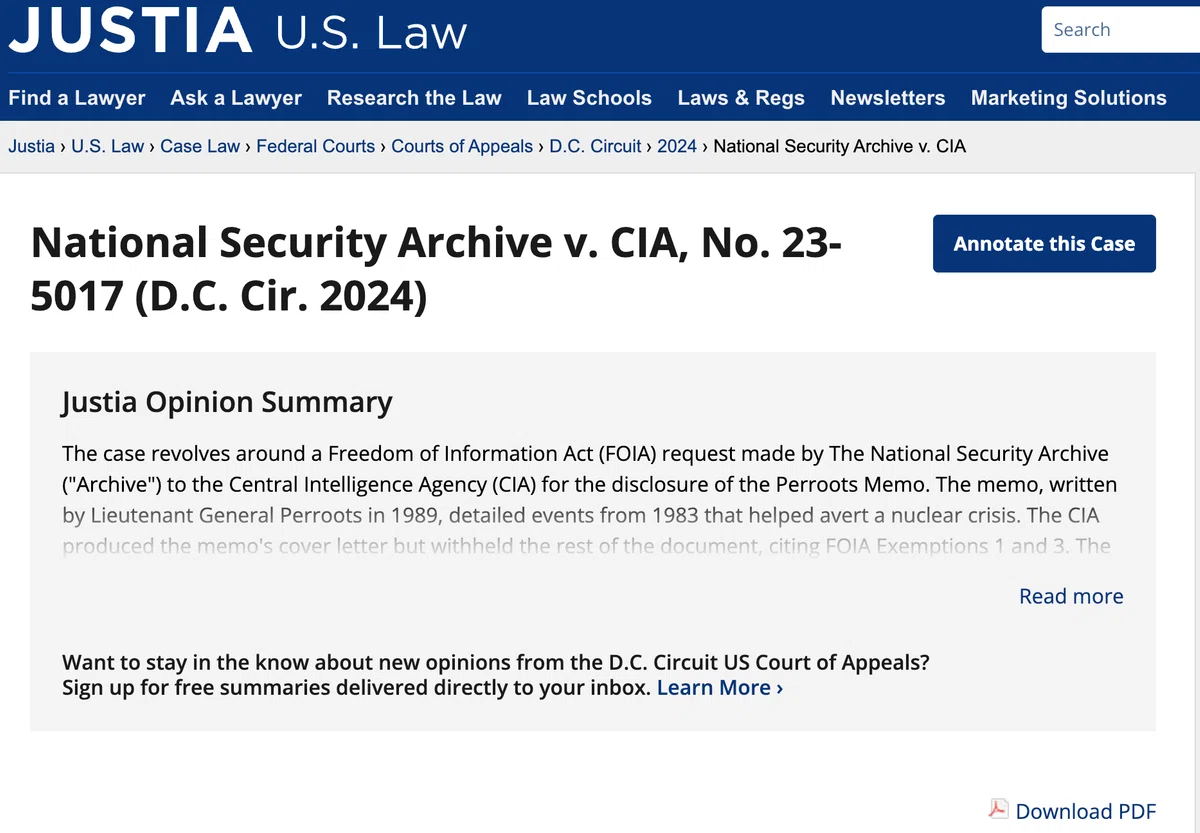Click the Annotate this Case button
1200x833 pixels.
click(x=1044, y=243)
